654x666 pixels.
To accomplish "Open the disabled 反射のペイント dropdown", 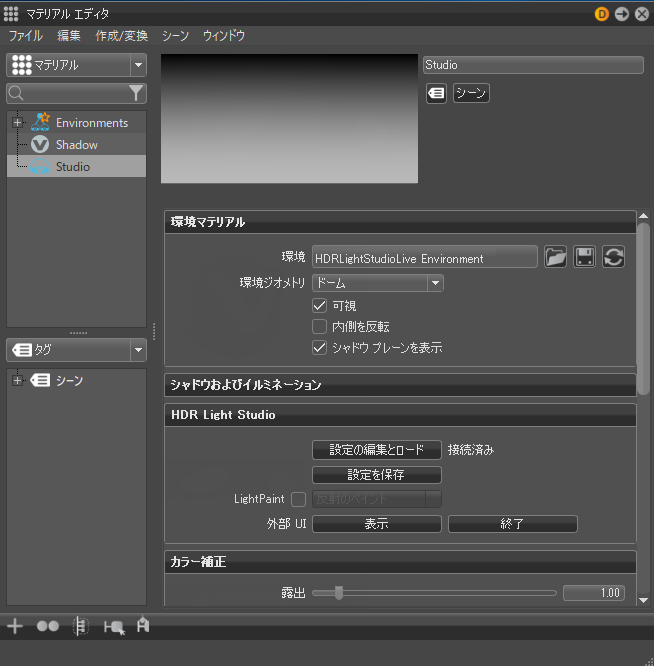I will (377, 499).
